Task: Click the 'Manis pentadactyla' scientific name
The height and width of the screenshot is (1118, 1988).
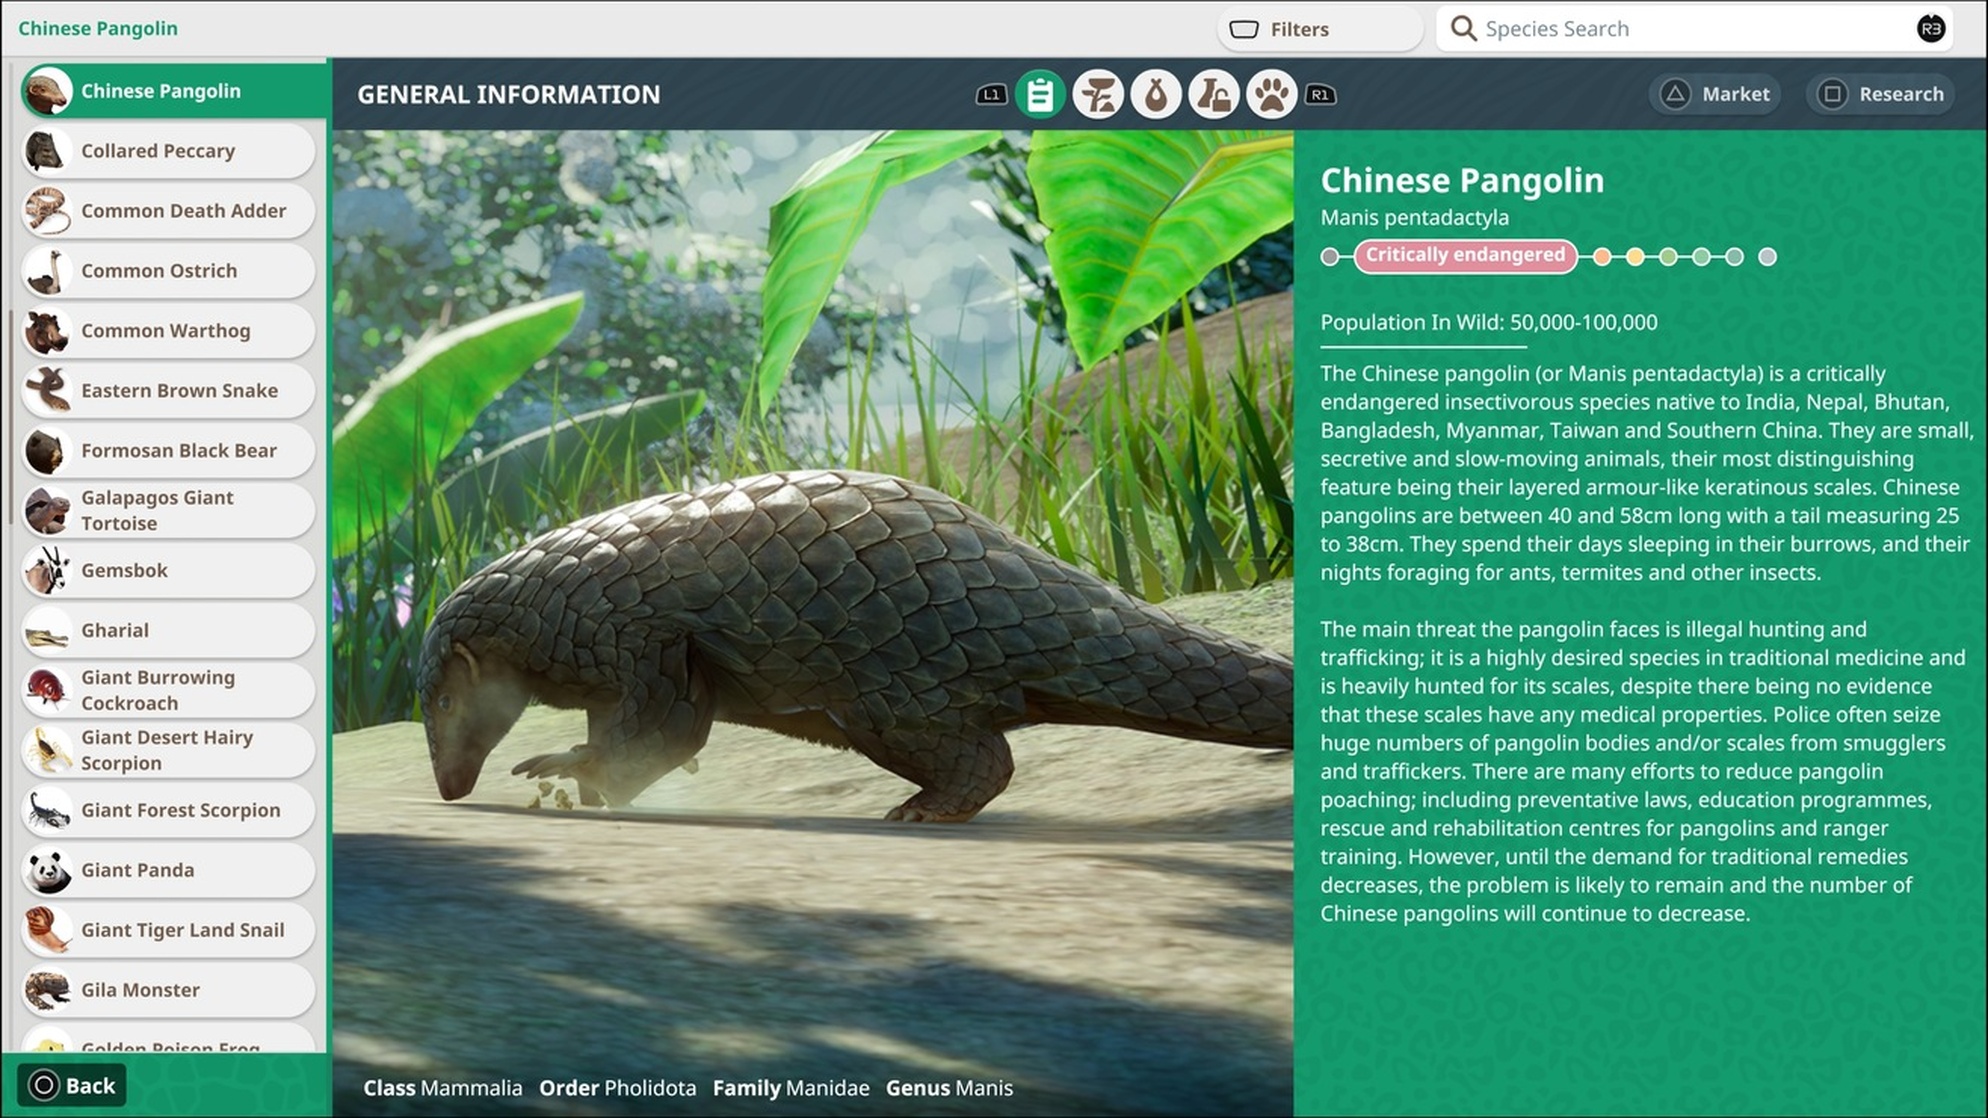Action: 1414,218
